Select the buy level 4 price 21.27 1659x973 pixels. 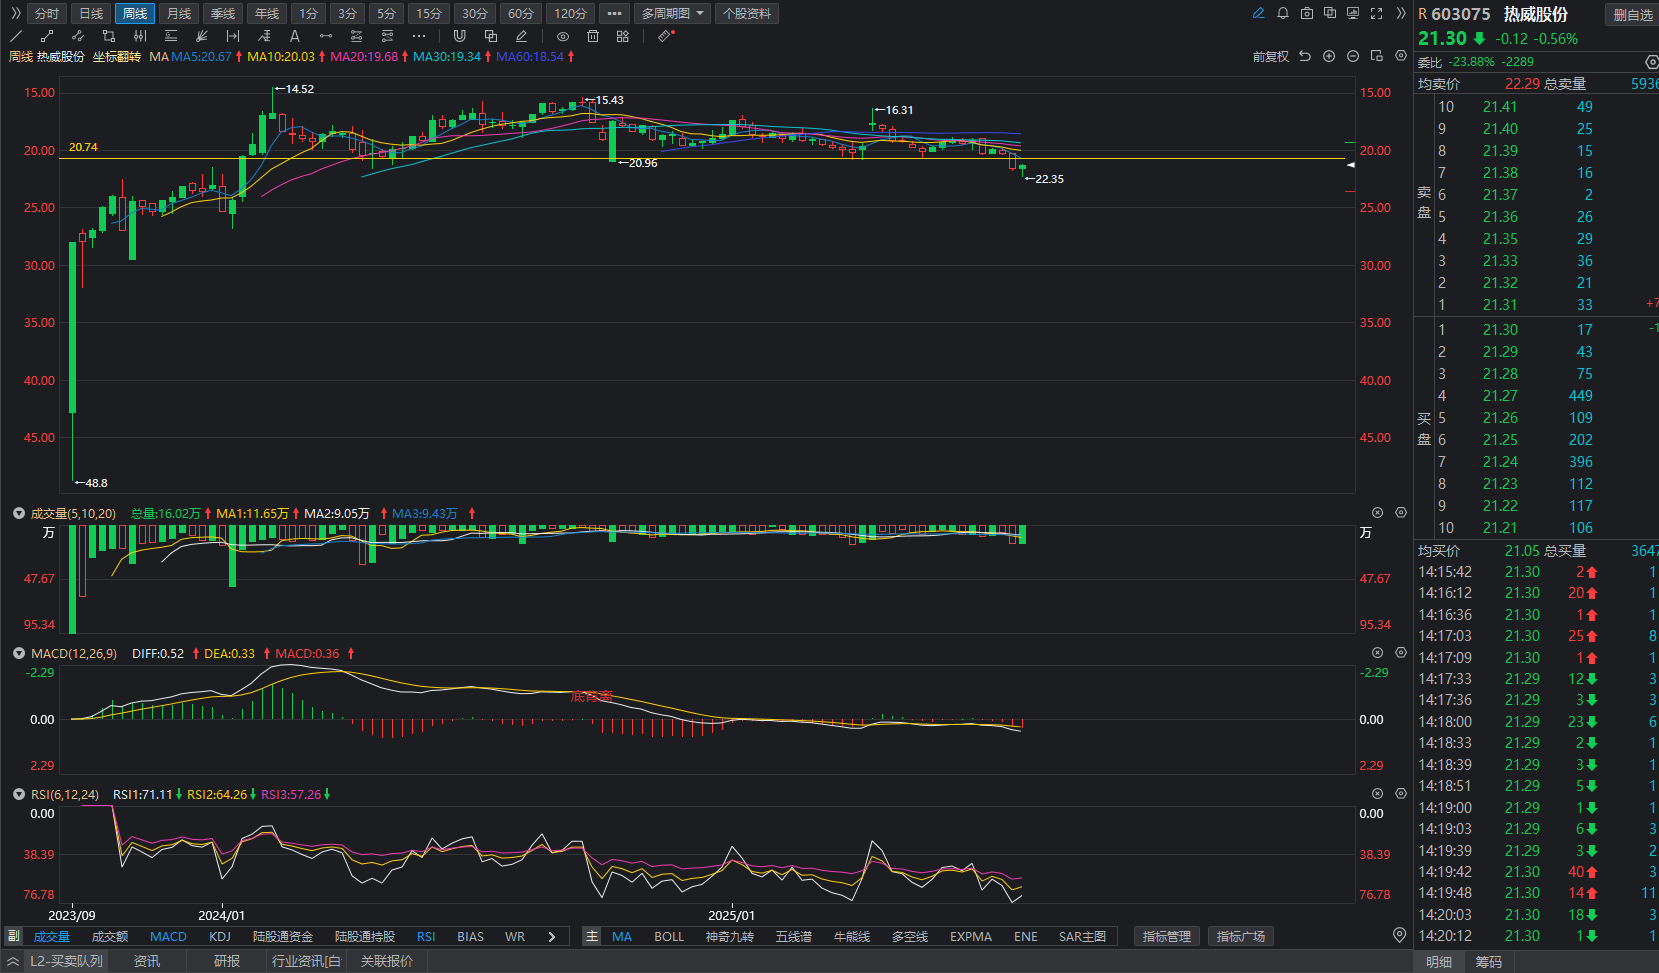[1500, 396]
